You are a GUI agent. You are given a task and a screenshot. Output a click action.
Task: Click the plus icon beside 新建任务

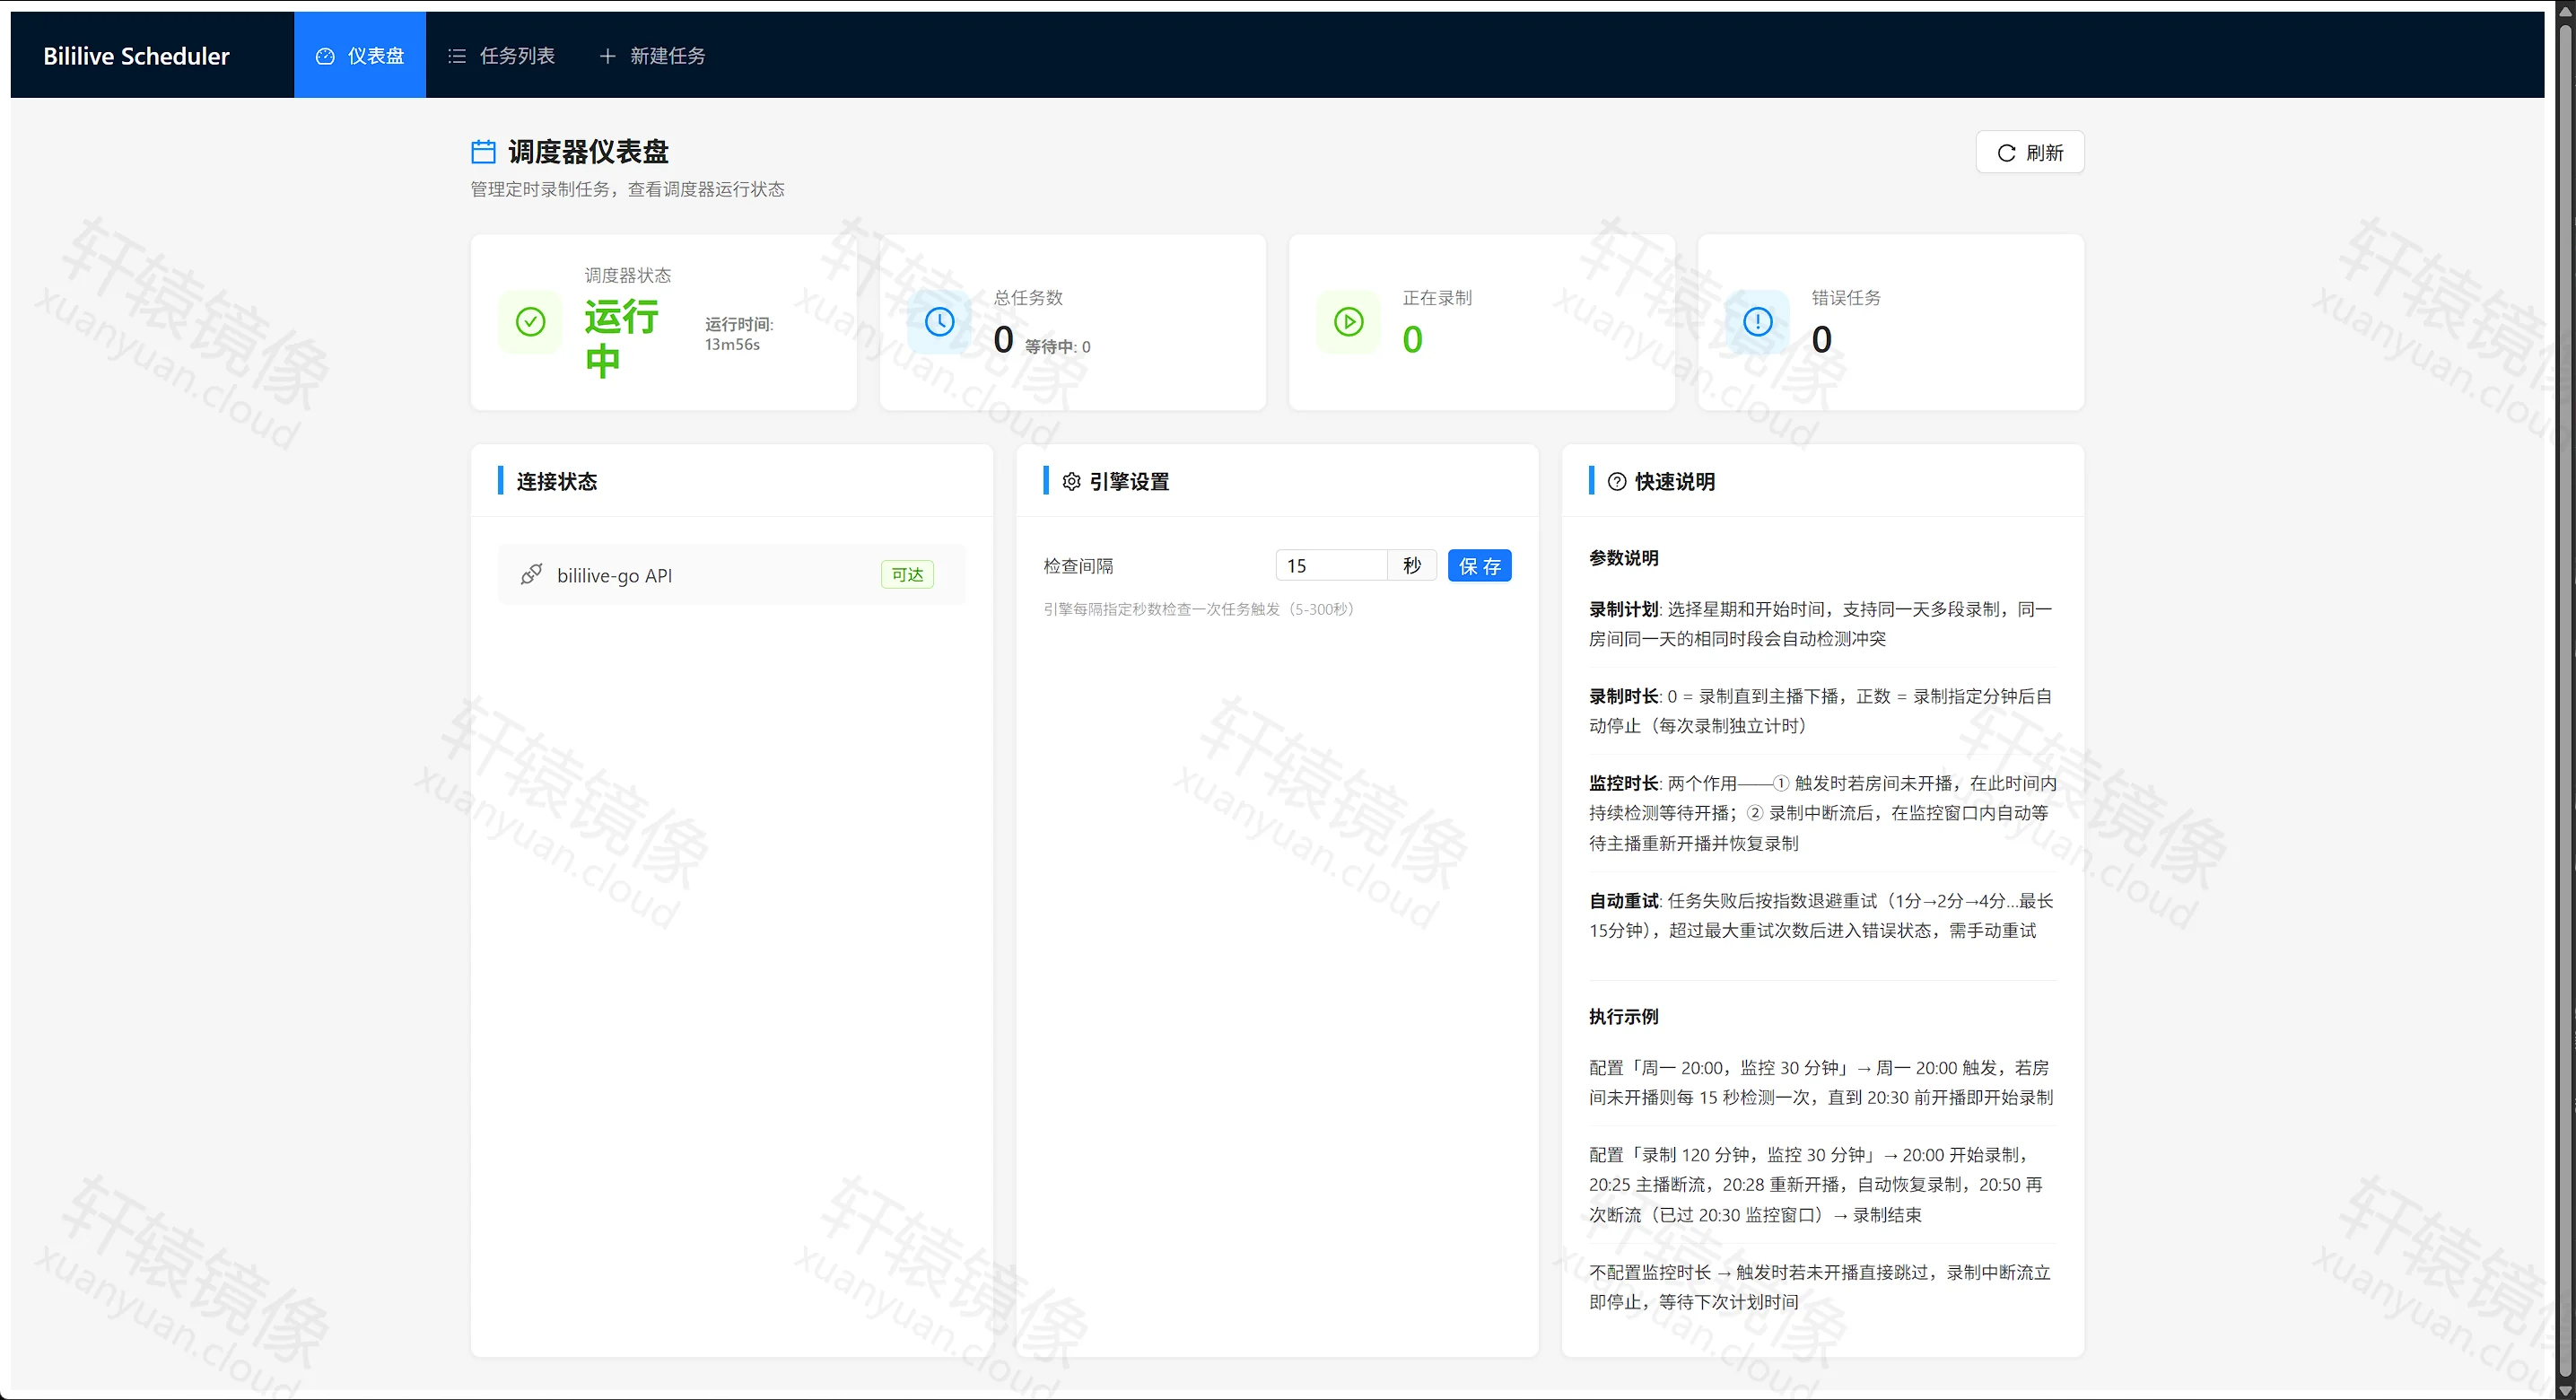[607, 56]
